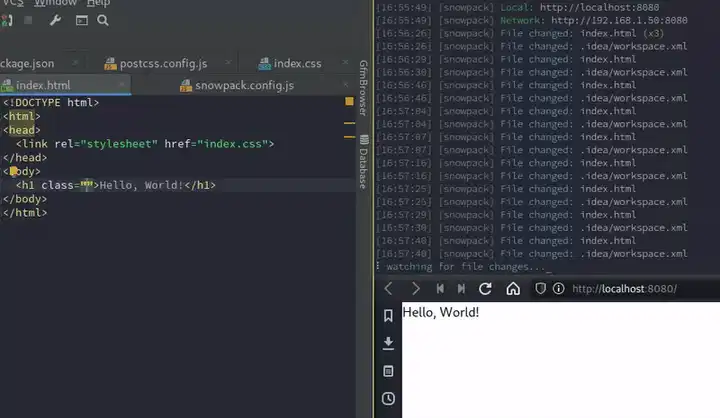This screenshot has height=418, width=720.
Task: Toggle the GfmBrowser tool window
Action: 363,90
